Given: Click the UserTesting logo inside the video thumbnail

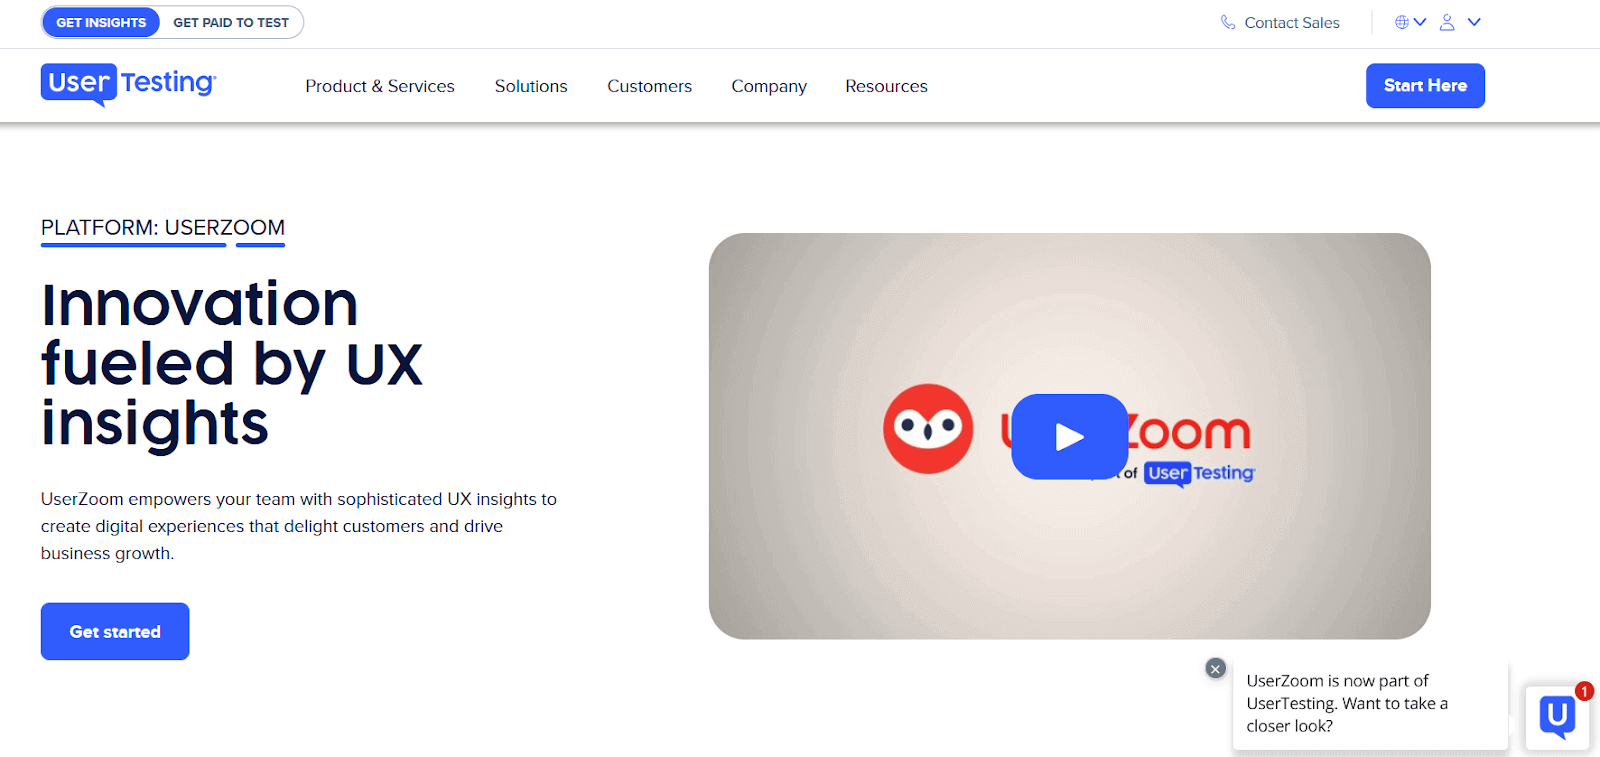Looking at the screenshot, I should pos(1199,473).
